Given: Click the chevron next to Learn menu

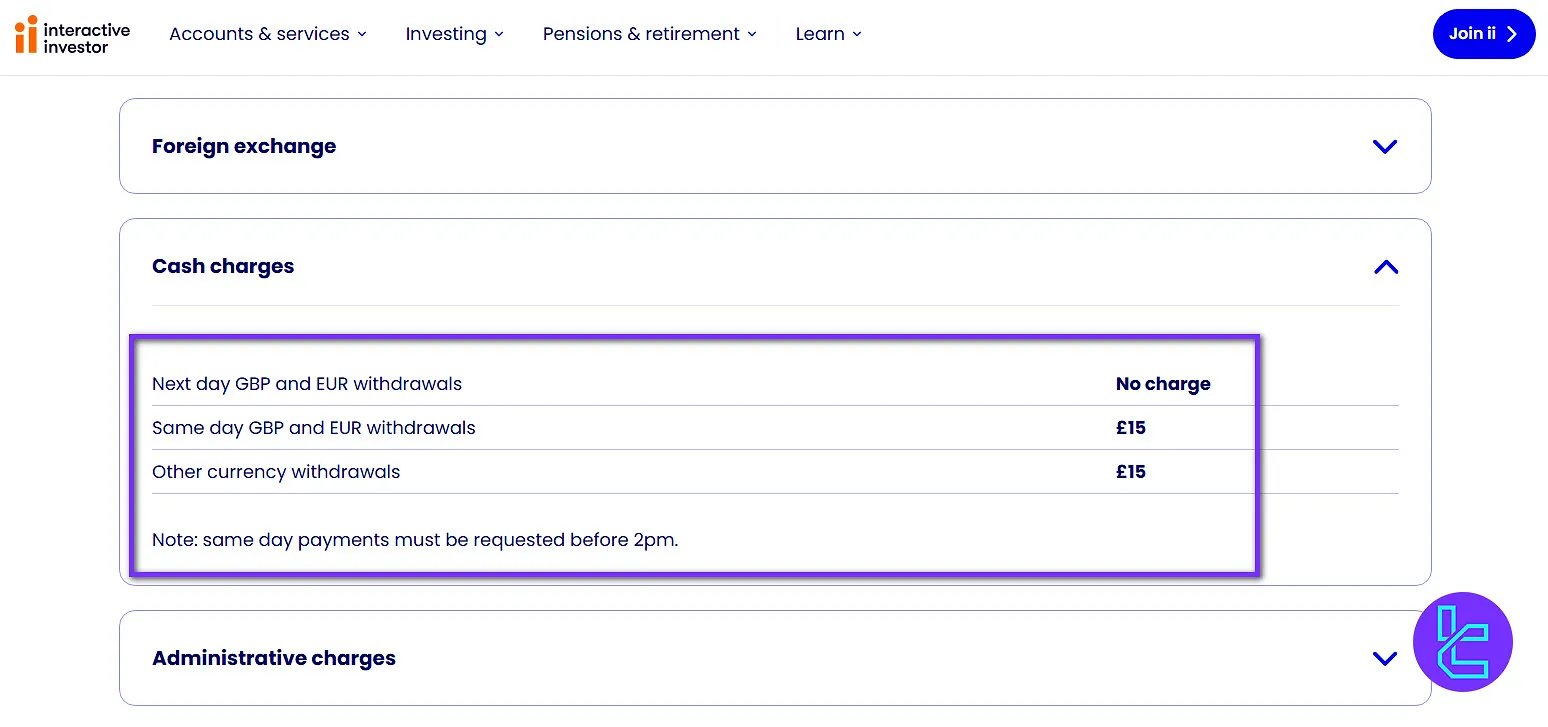Looking at the screenshot, I should (858, 34).
